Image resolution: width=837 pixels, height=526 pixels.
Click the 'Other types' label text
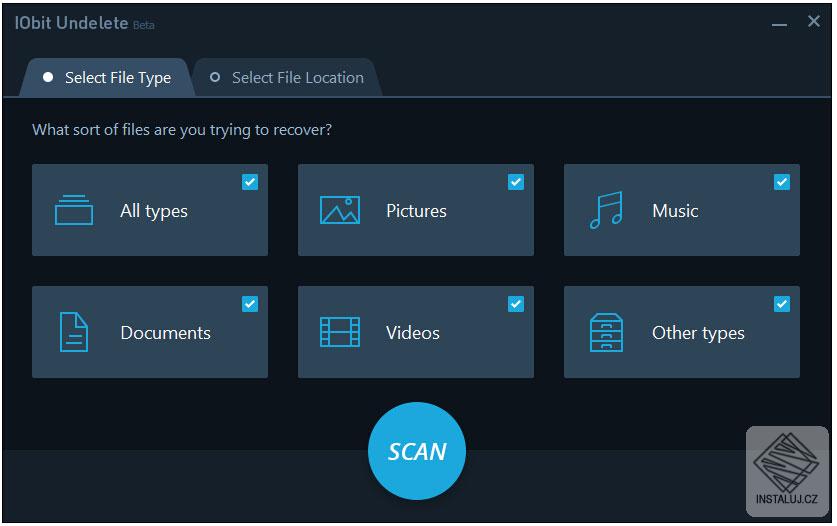pyautogui.click(x=698, y=333)
